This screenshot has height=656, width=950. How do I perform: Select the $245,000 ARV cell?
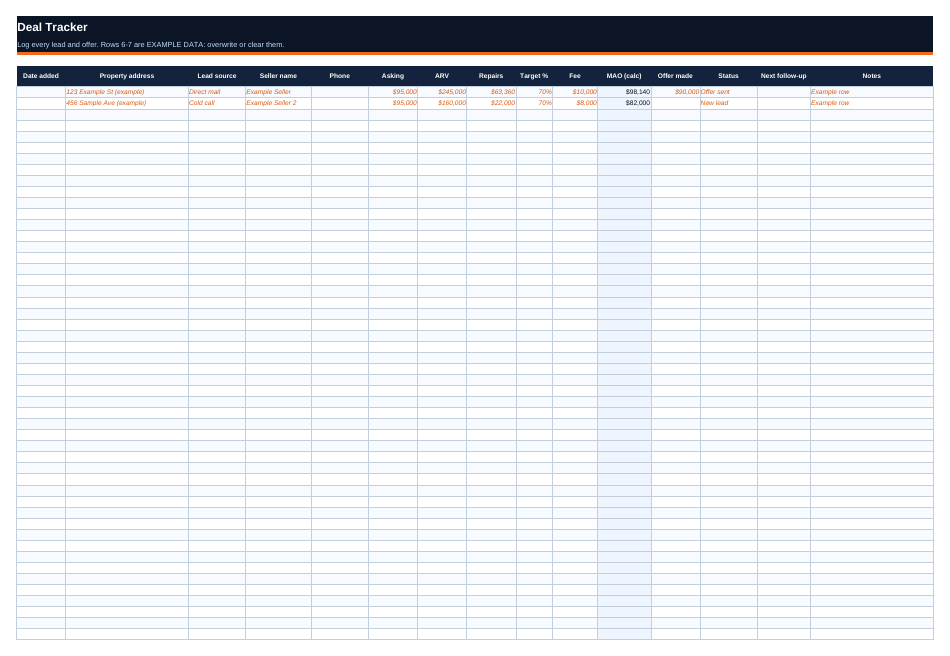442,92
